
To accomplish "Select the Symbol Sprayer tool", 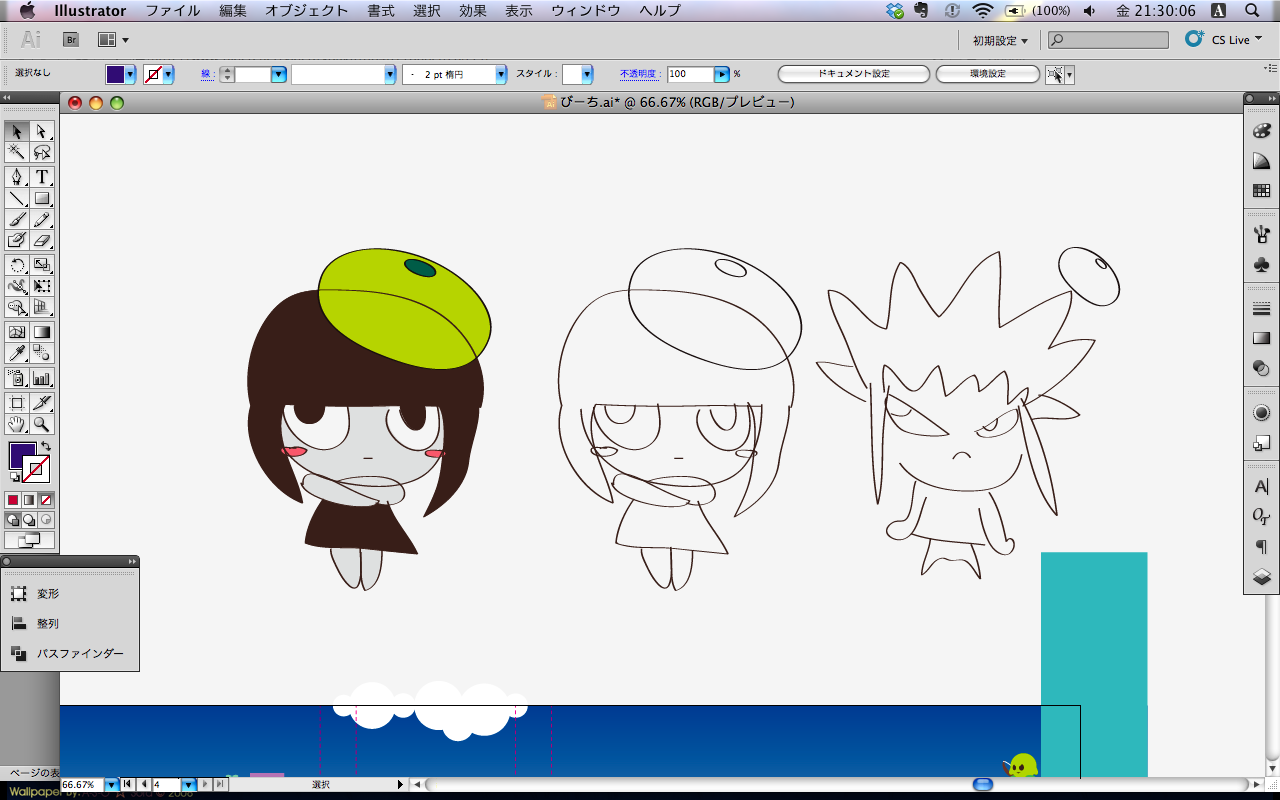I will [17, 378].
